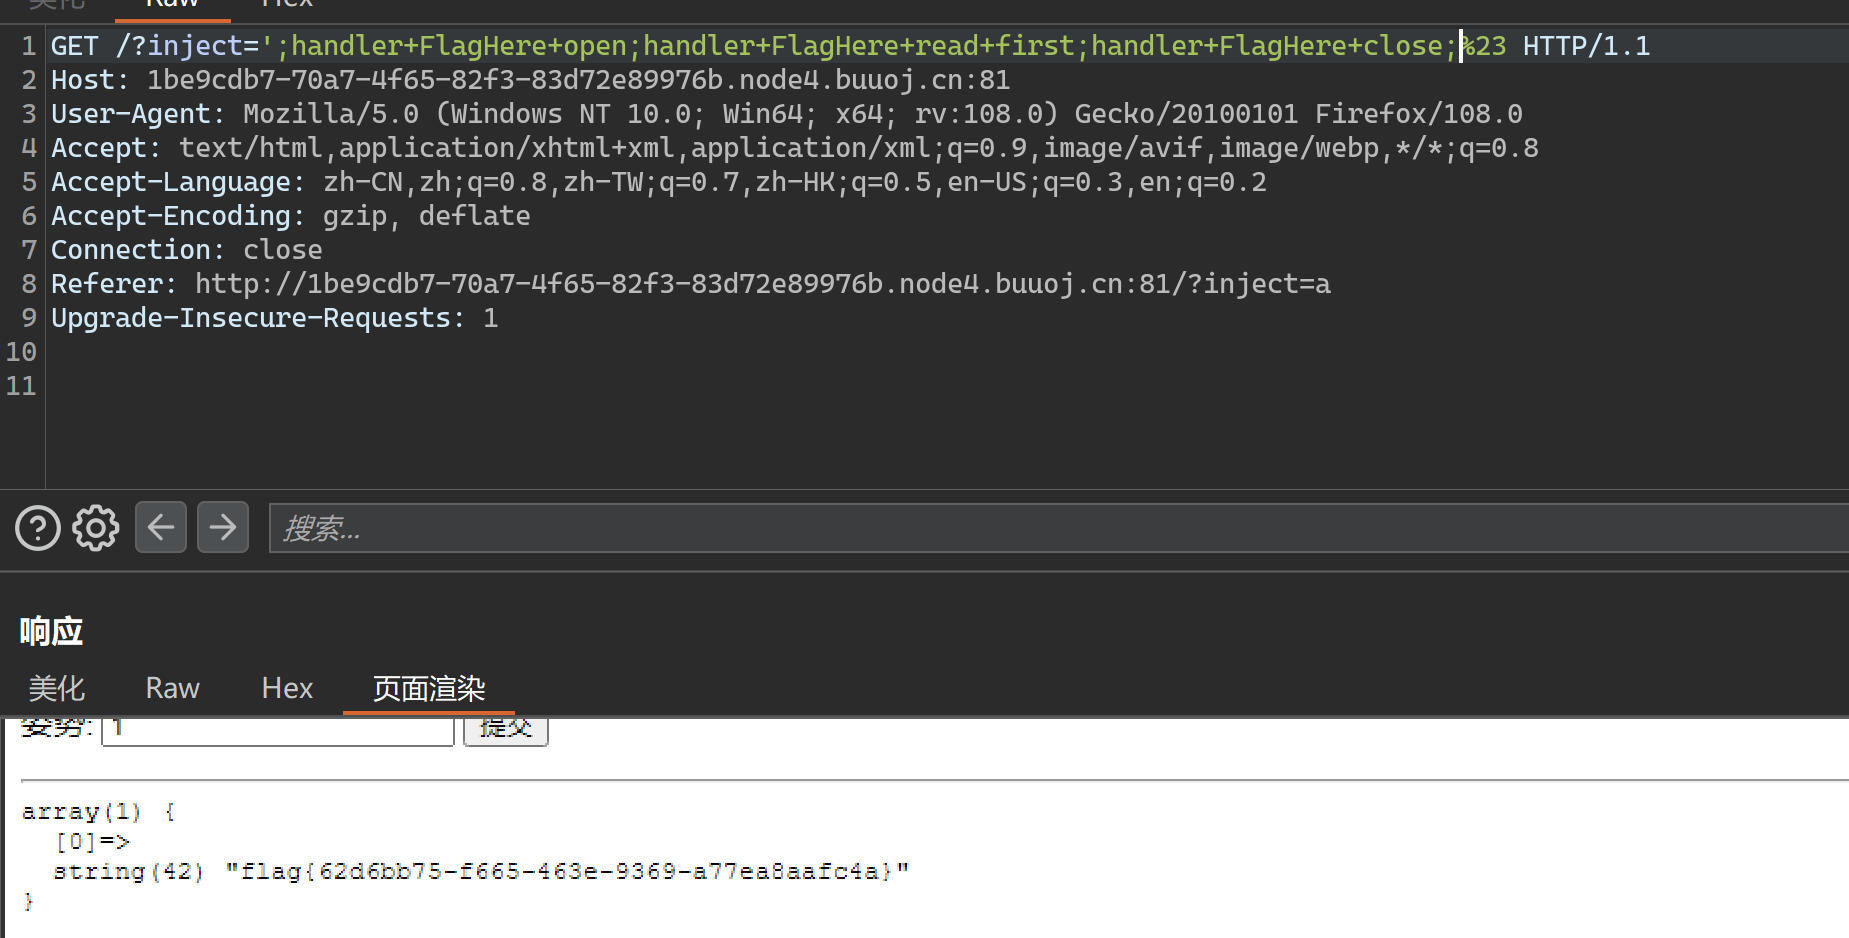
Task: Open search settings gear icon
Action: point(95,528)
